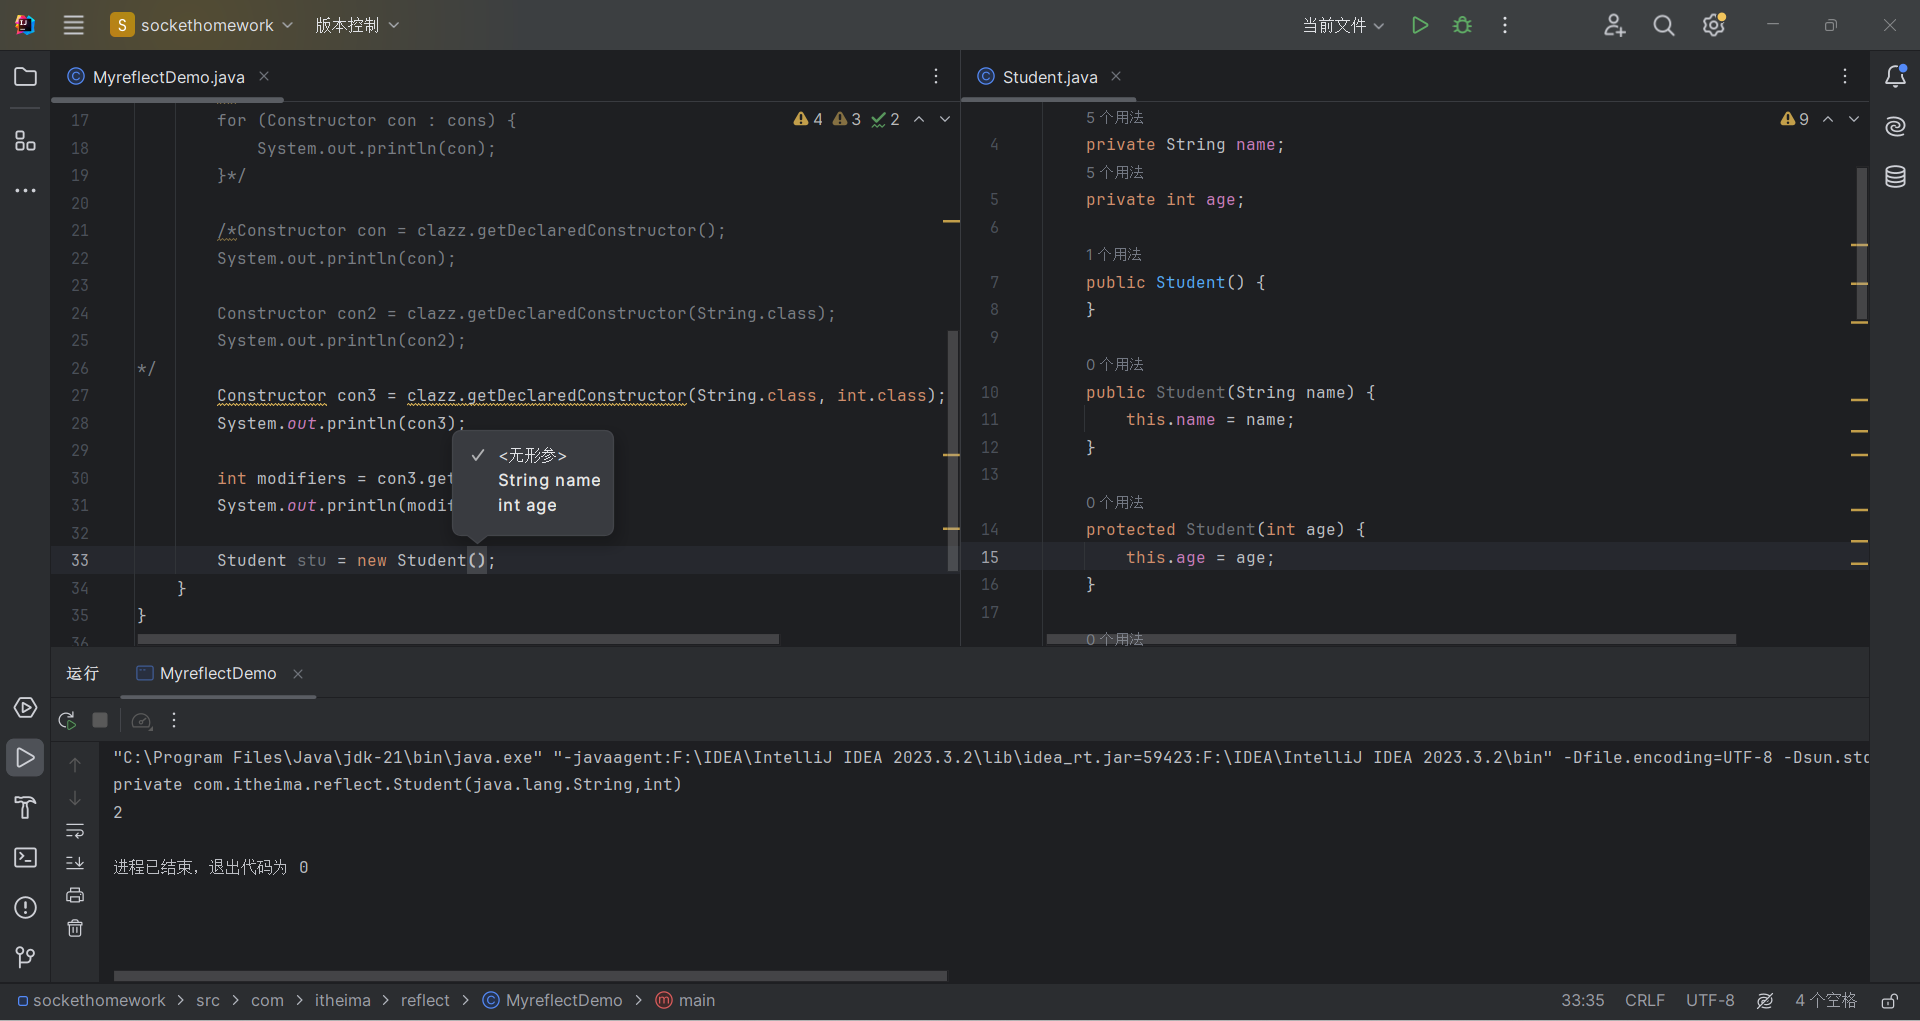This screenshot has height=1021, width=1920.
Task: Click reflect breadcrumb in navigation bar
Action: [x=425, y=1001]
